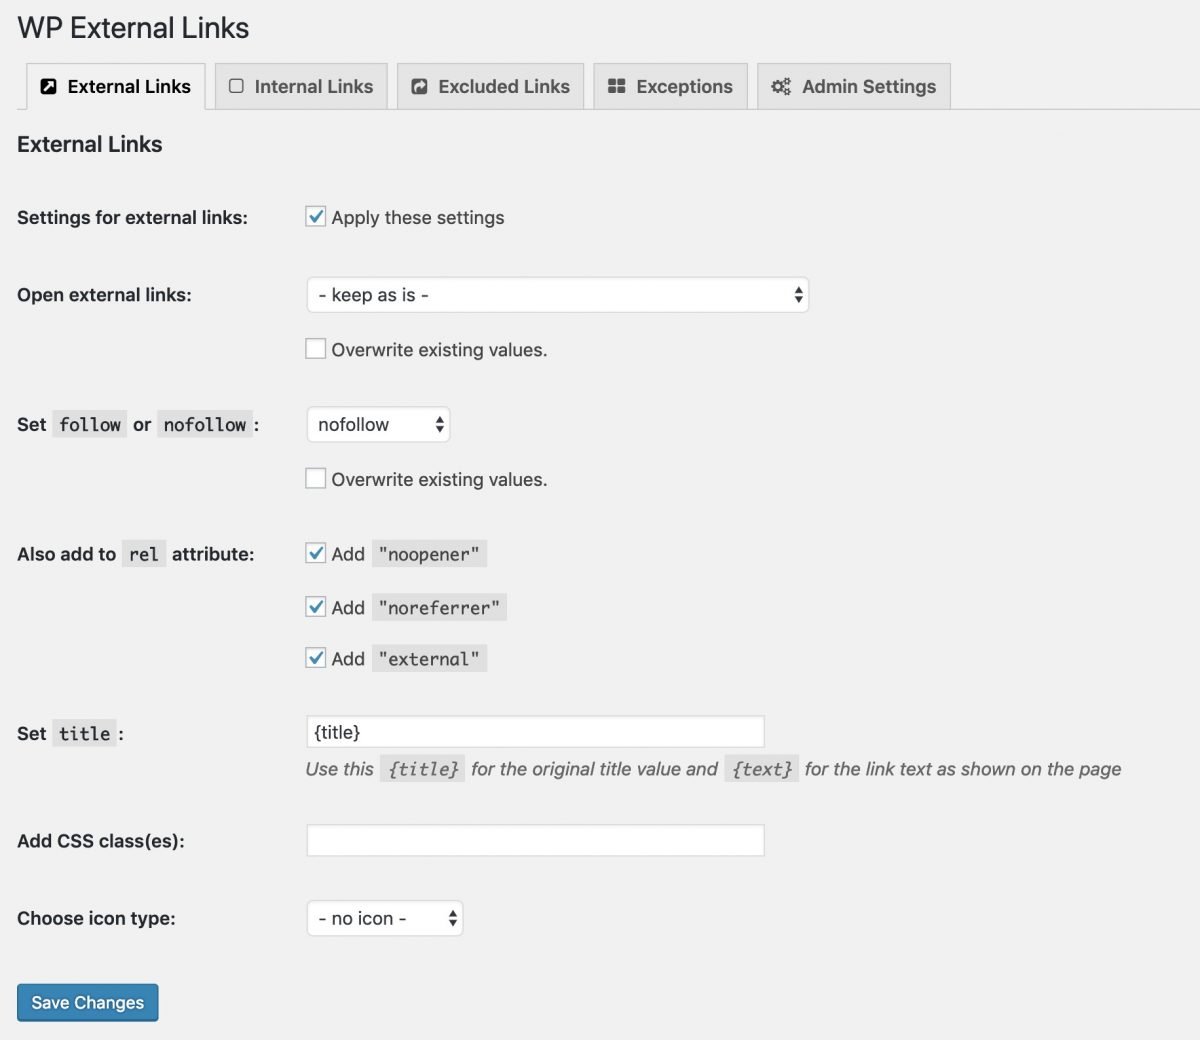Click the Set title input containing {title}

pyautogui.click(x=536, y=731)
